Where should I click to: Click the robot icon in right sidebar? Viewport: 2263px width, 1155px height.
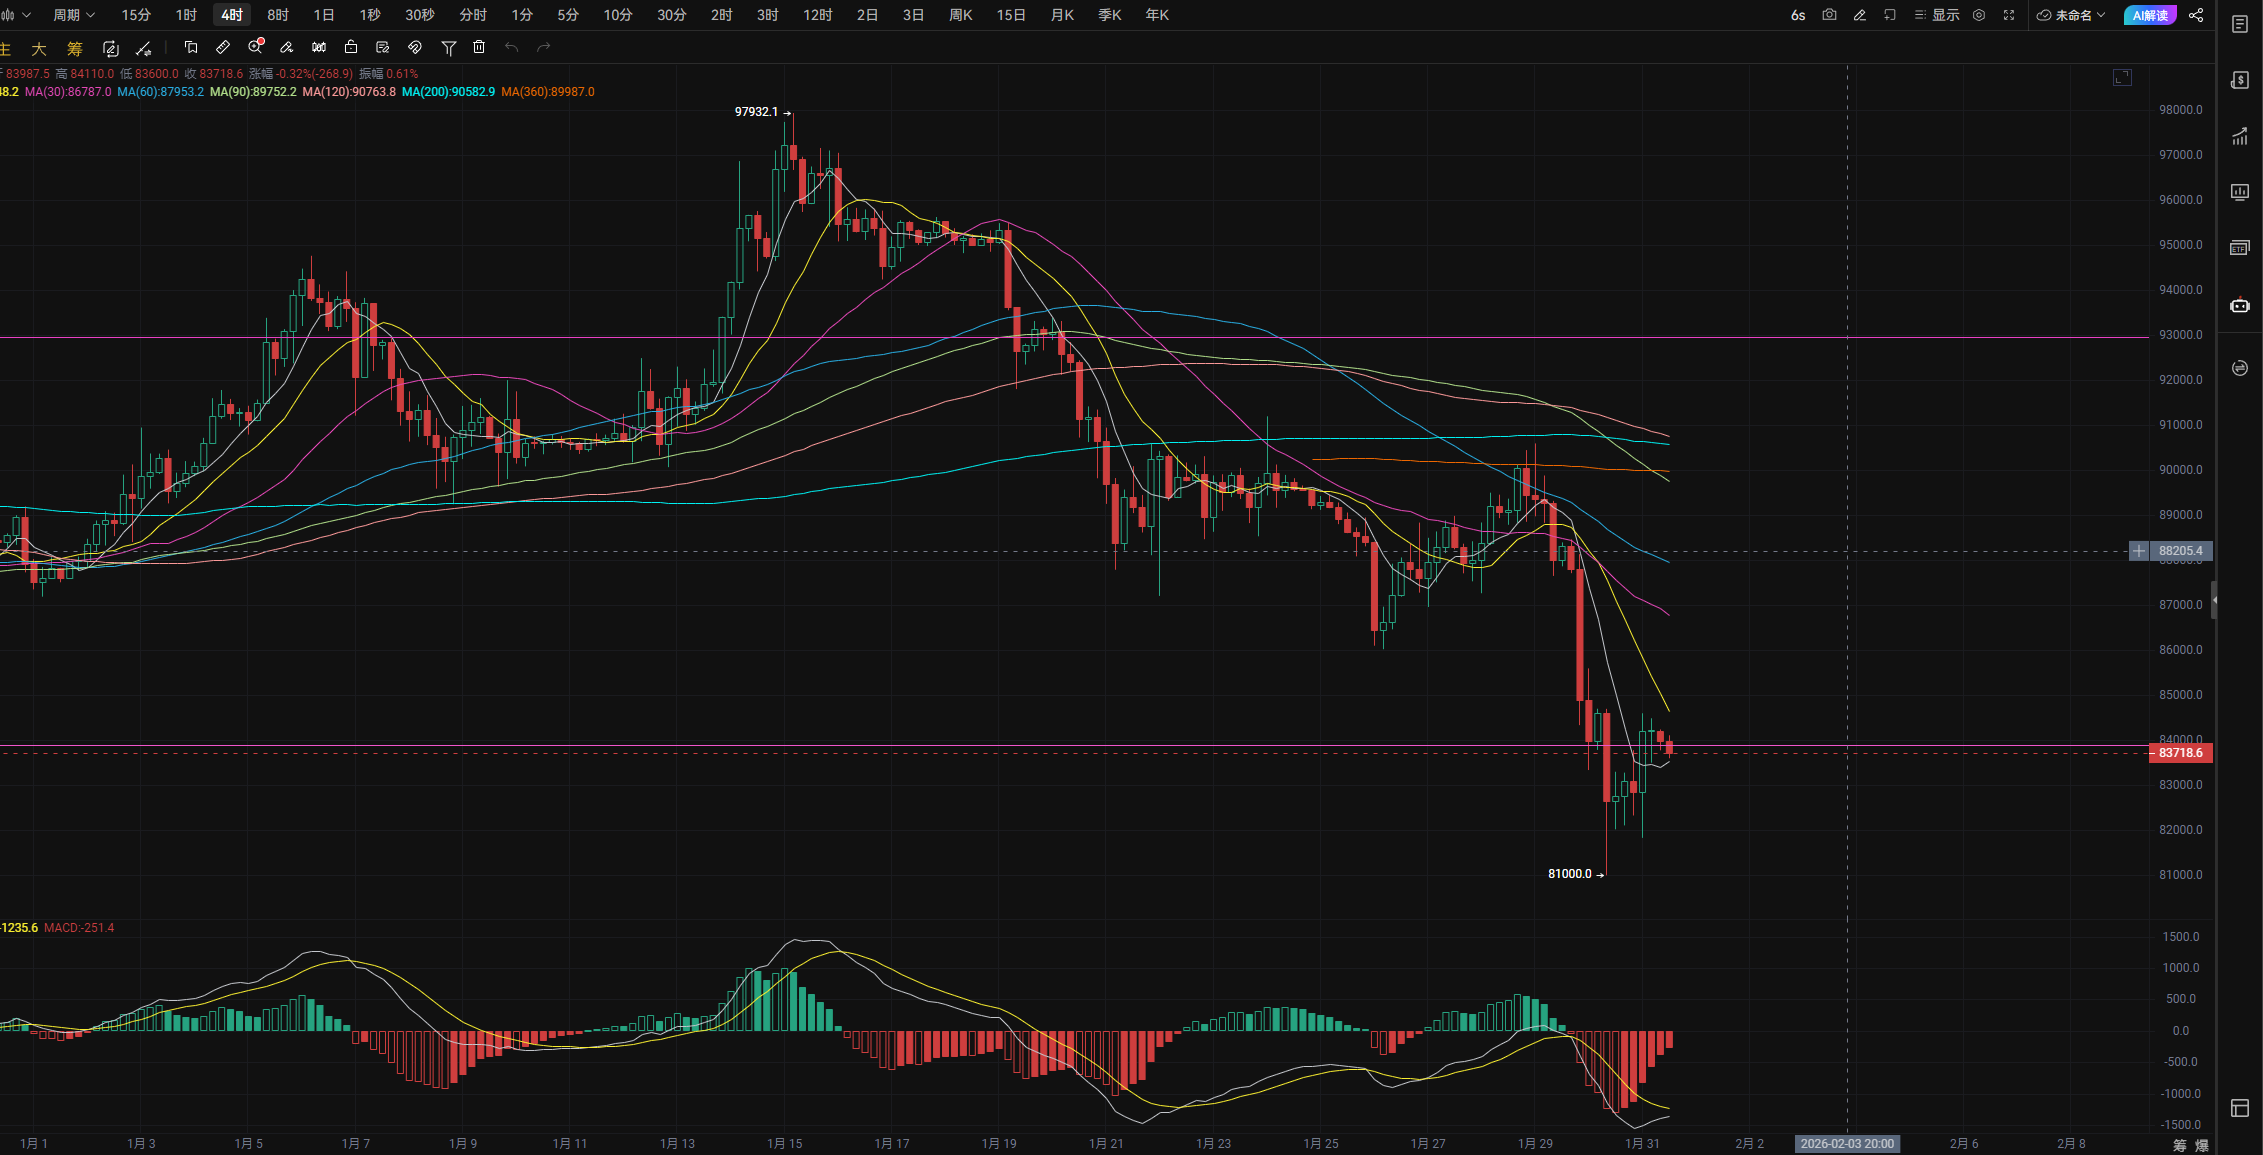[x=2240, y=305]
